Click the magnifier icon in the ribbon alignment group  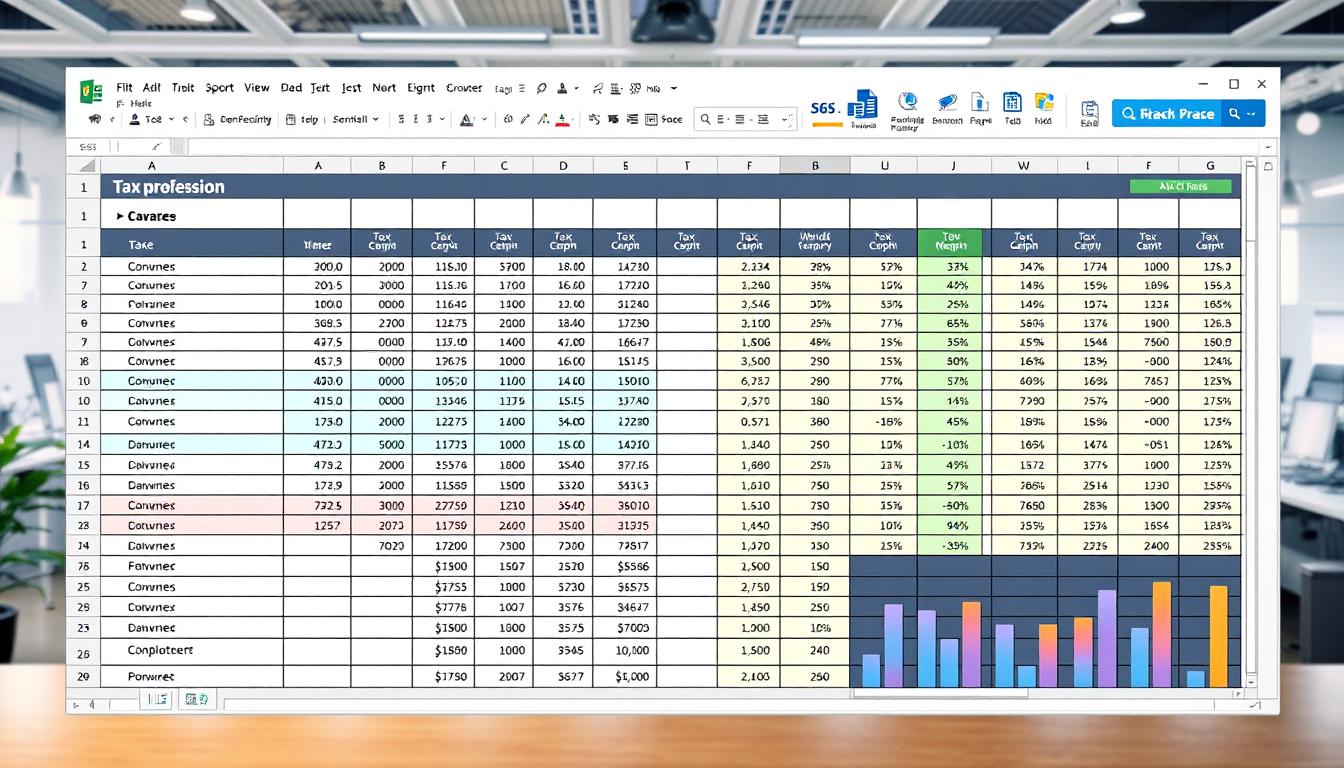(705, 119)
